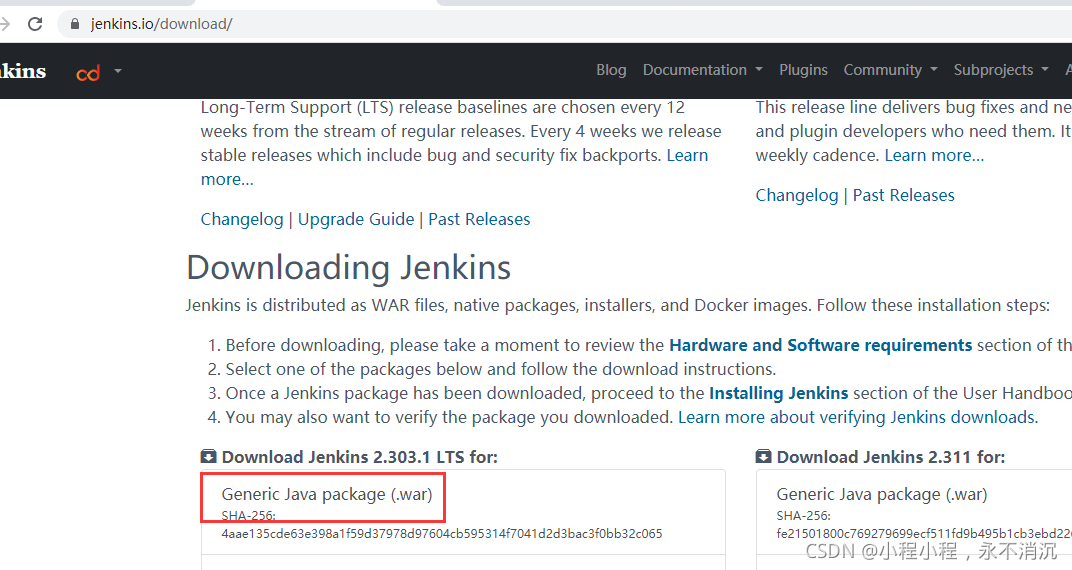Open the CD Foundation logo menu
The image size is (1072, 570).
(x=88, y=72)
